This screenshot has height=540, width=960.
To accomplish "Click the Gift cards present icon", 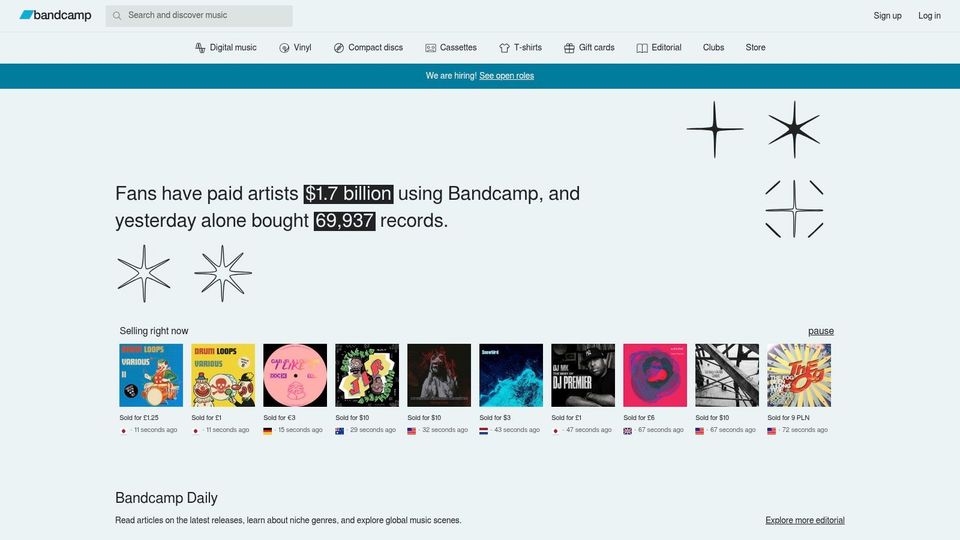I will (x=569, y=48).
